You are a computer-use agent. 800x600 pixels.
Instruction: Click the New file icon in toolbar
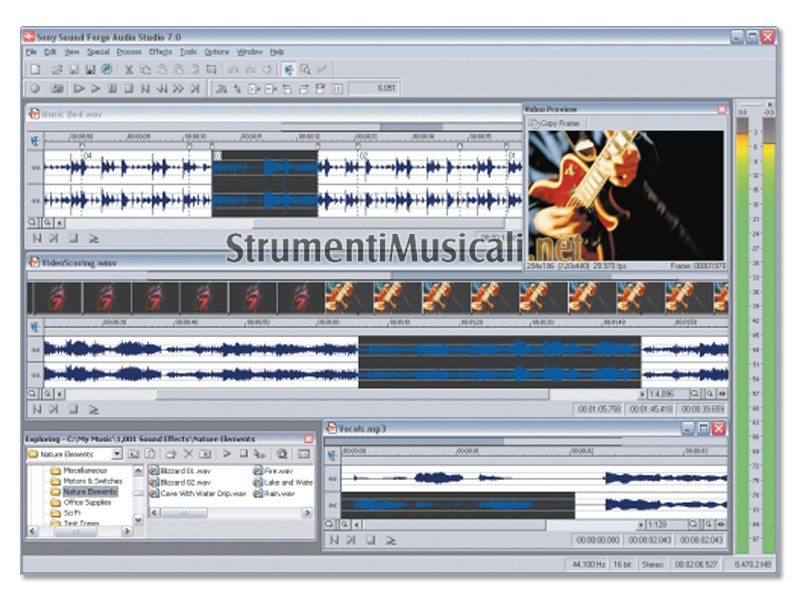click(x=35, y=70)
